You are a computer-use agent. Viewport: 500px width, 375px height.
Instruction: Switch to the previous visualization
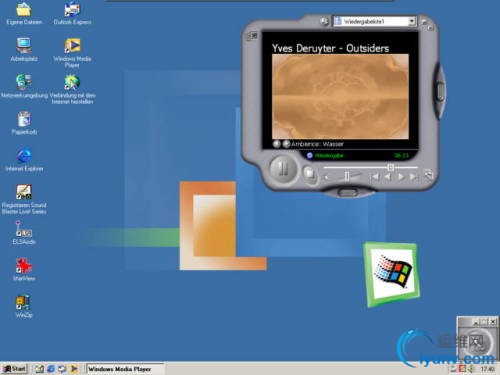click(276, 144)
